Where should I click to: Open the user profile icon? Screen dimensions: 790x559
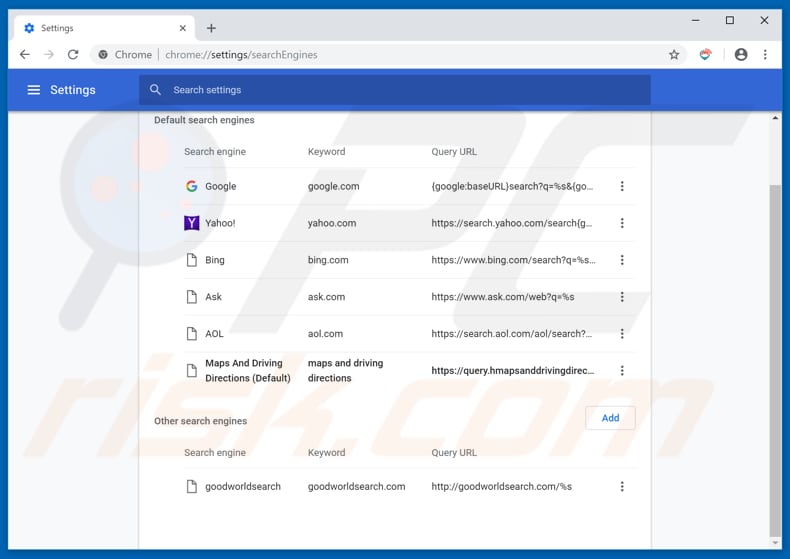pyautogui.click(x=741, y=54)
